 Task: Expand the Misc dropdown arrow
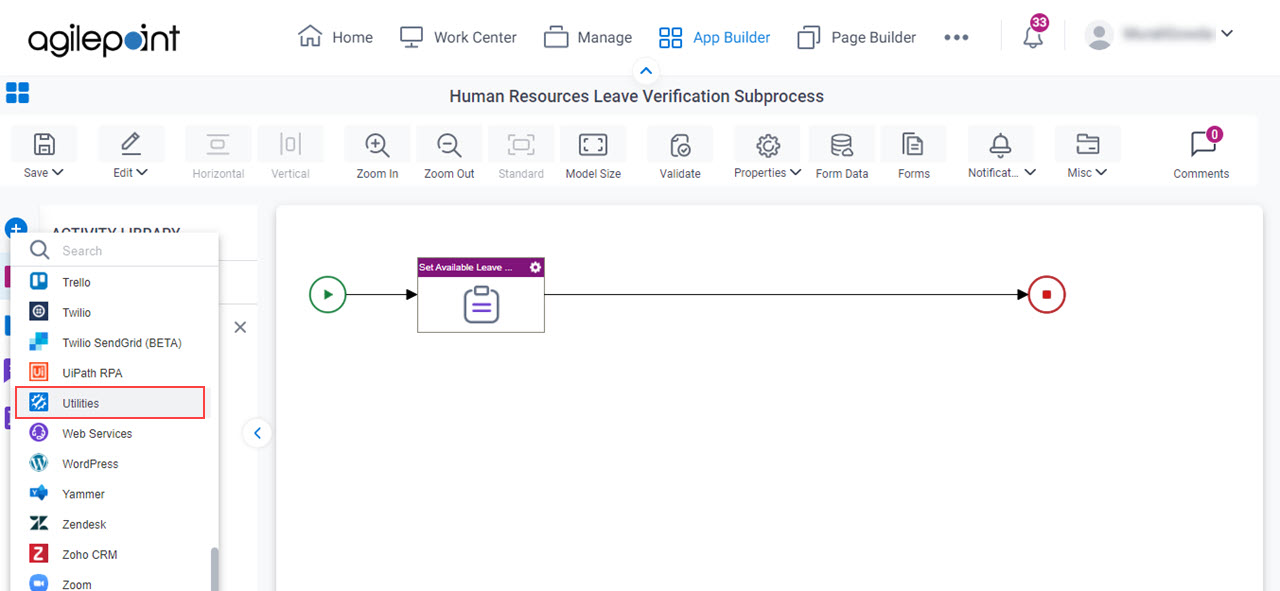pos(1101,172)
